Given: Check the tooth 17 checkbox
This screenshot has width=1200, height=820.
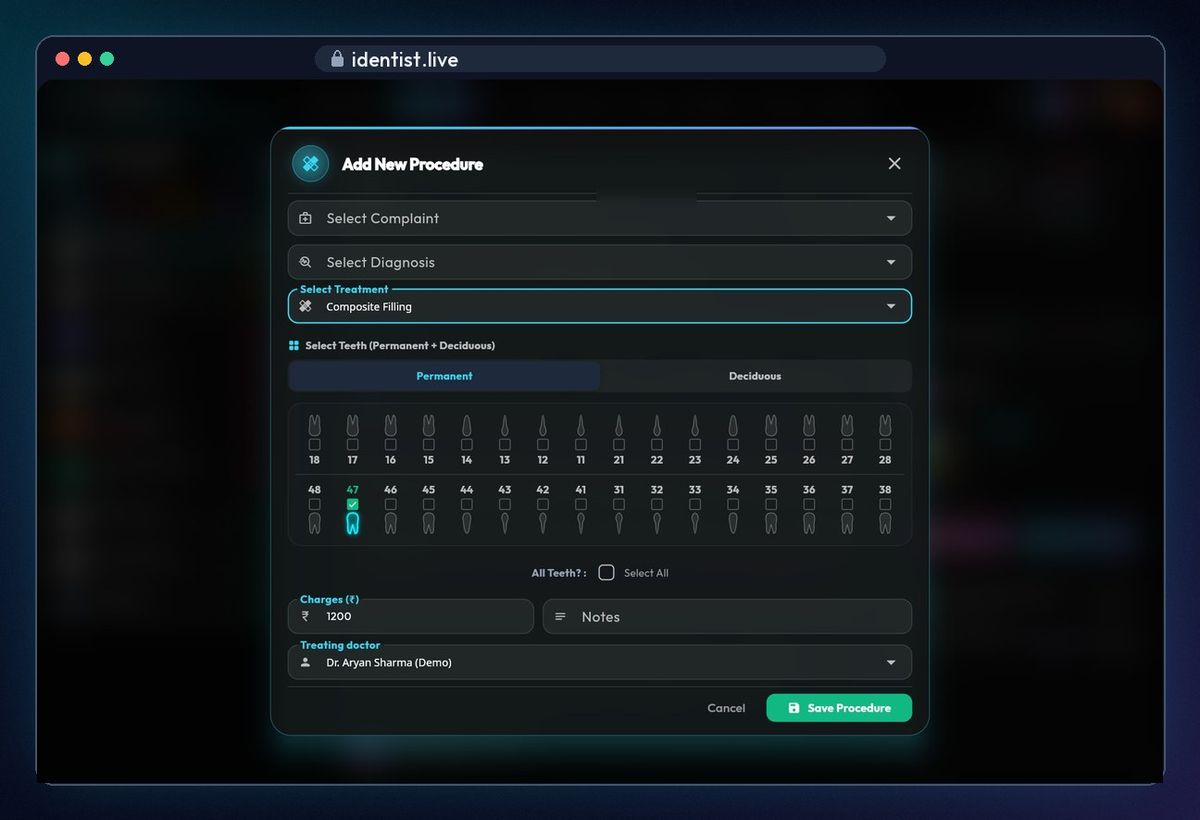Looking at the screenshot, I should coord(353,444).
